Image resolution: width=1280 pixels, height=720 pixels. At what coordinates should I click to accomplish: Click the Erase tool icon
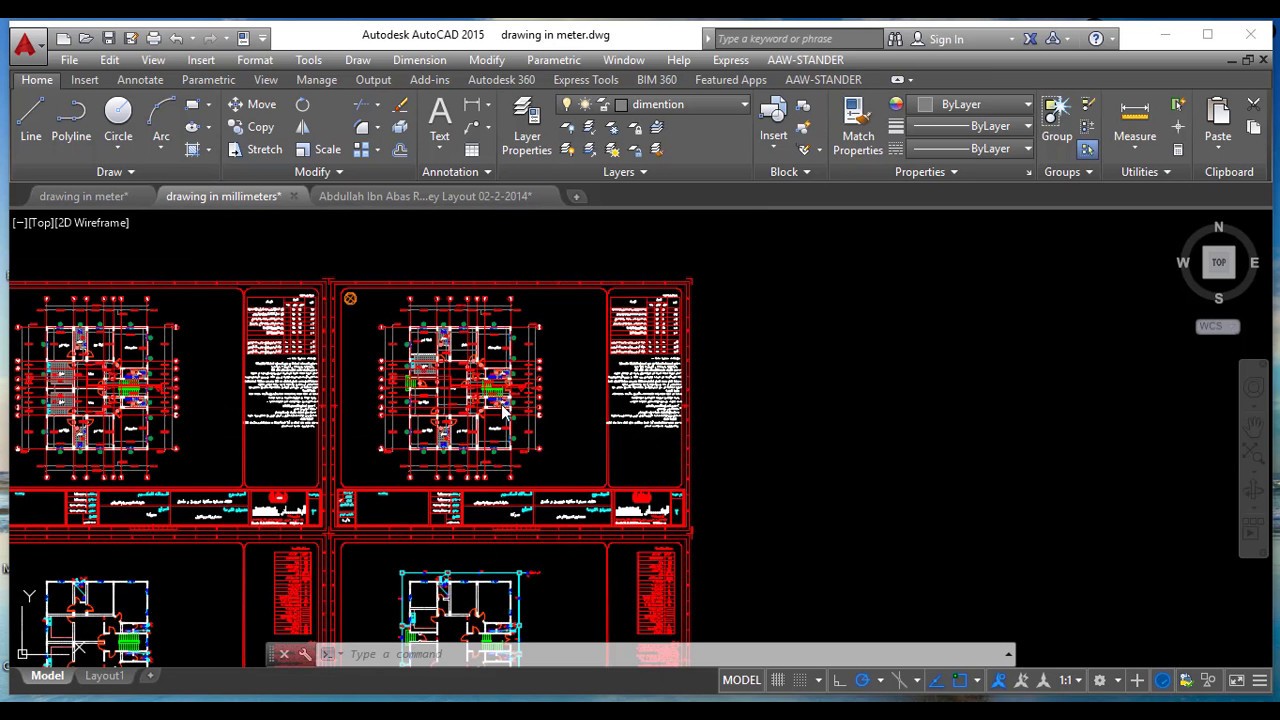[x=400, y=104]
